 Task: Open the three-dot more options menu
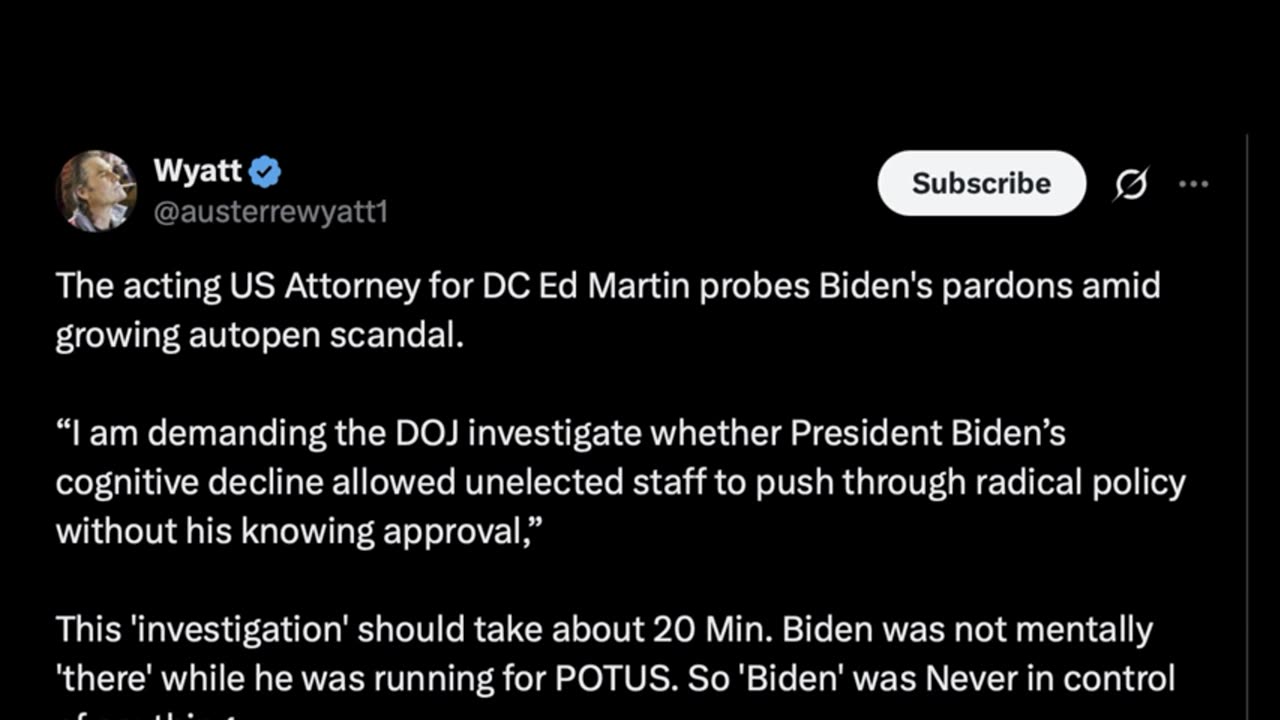tap(1194, 184)
